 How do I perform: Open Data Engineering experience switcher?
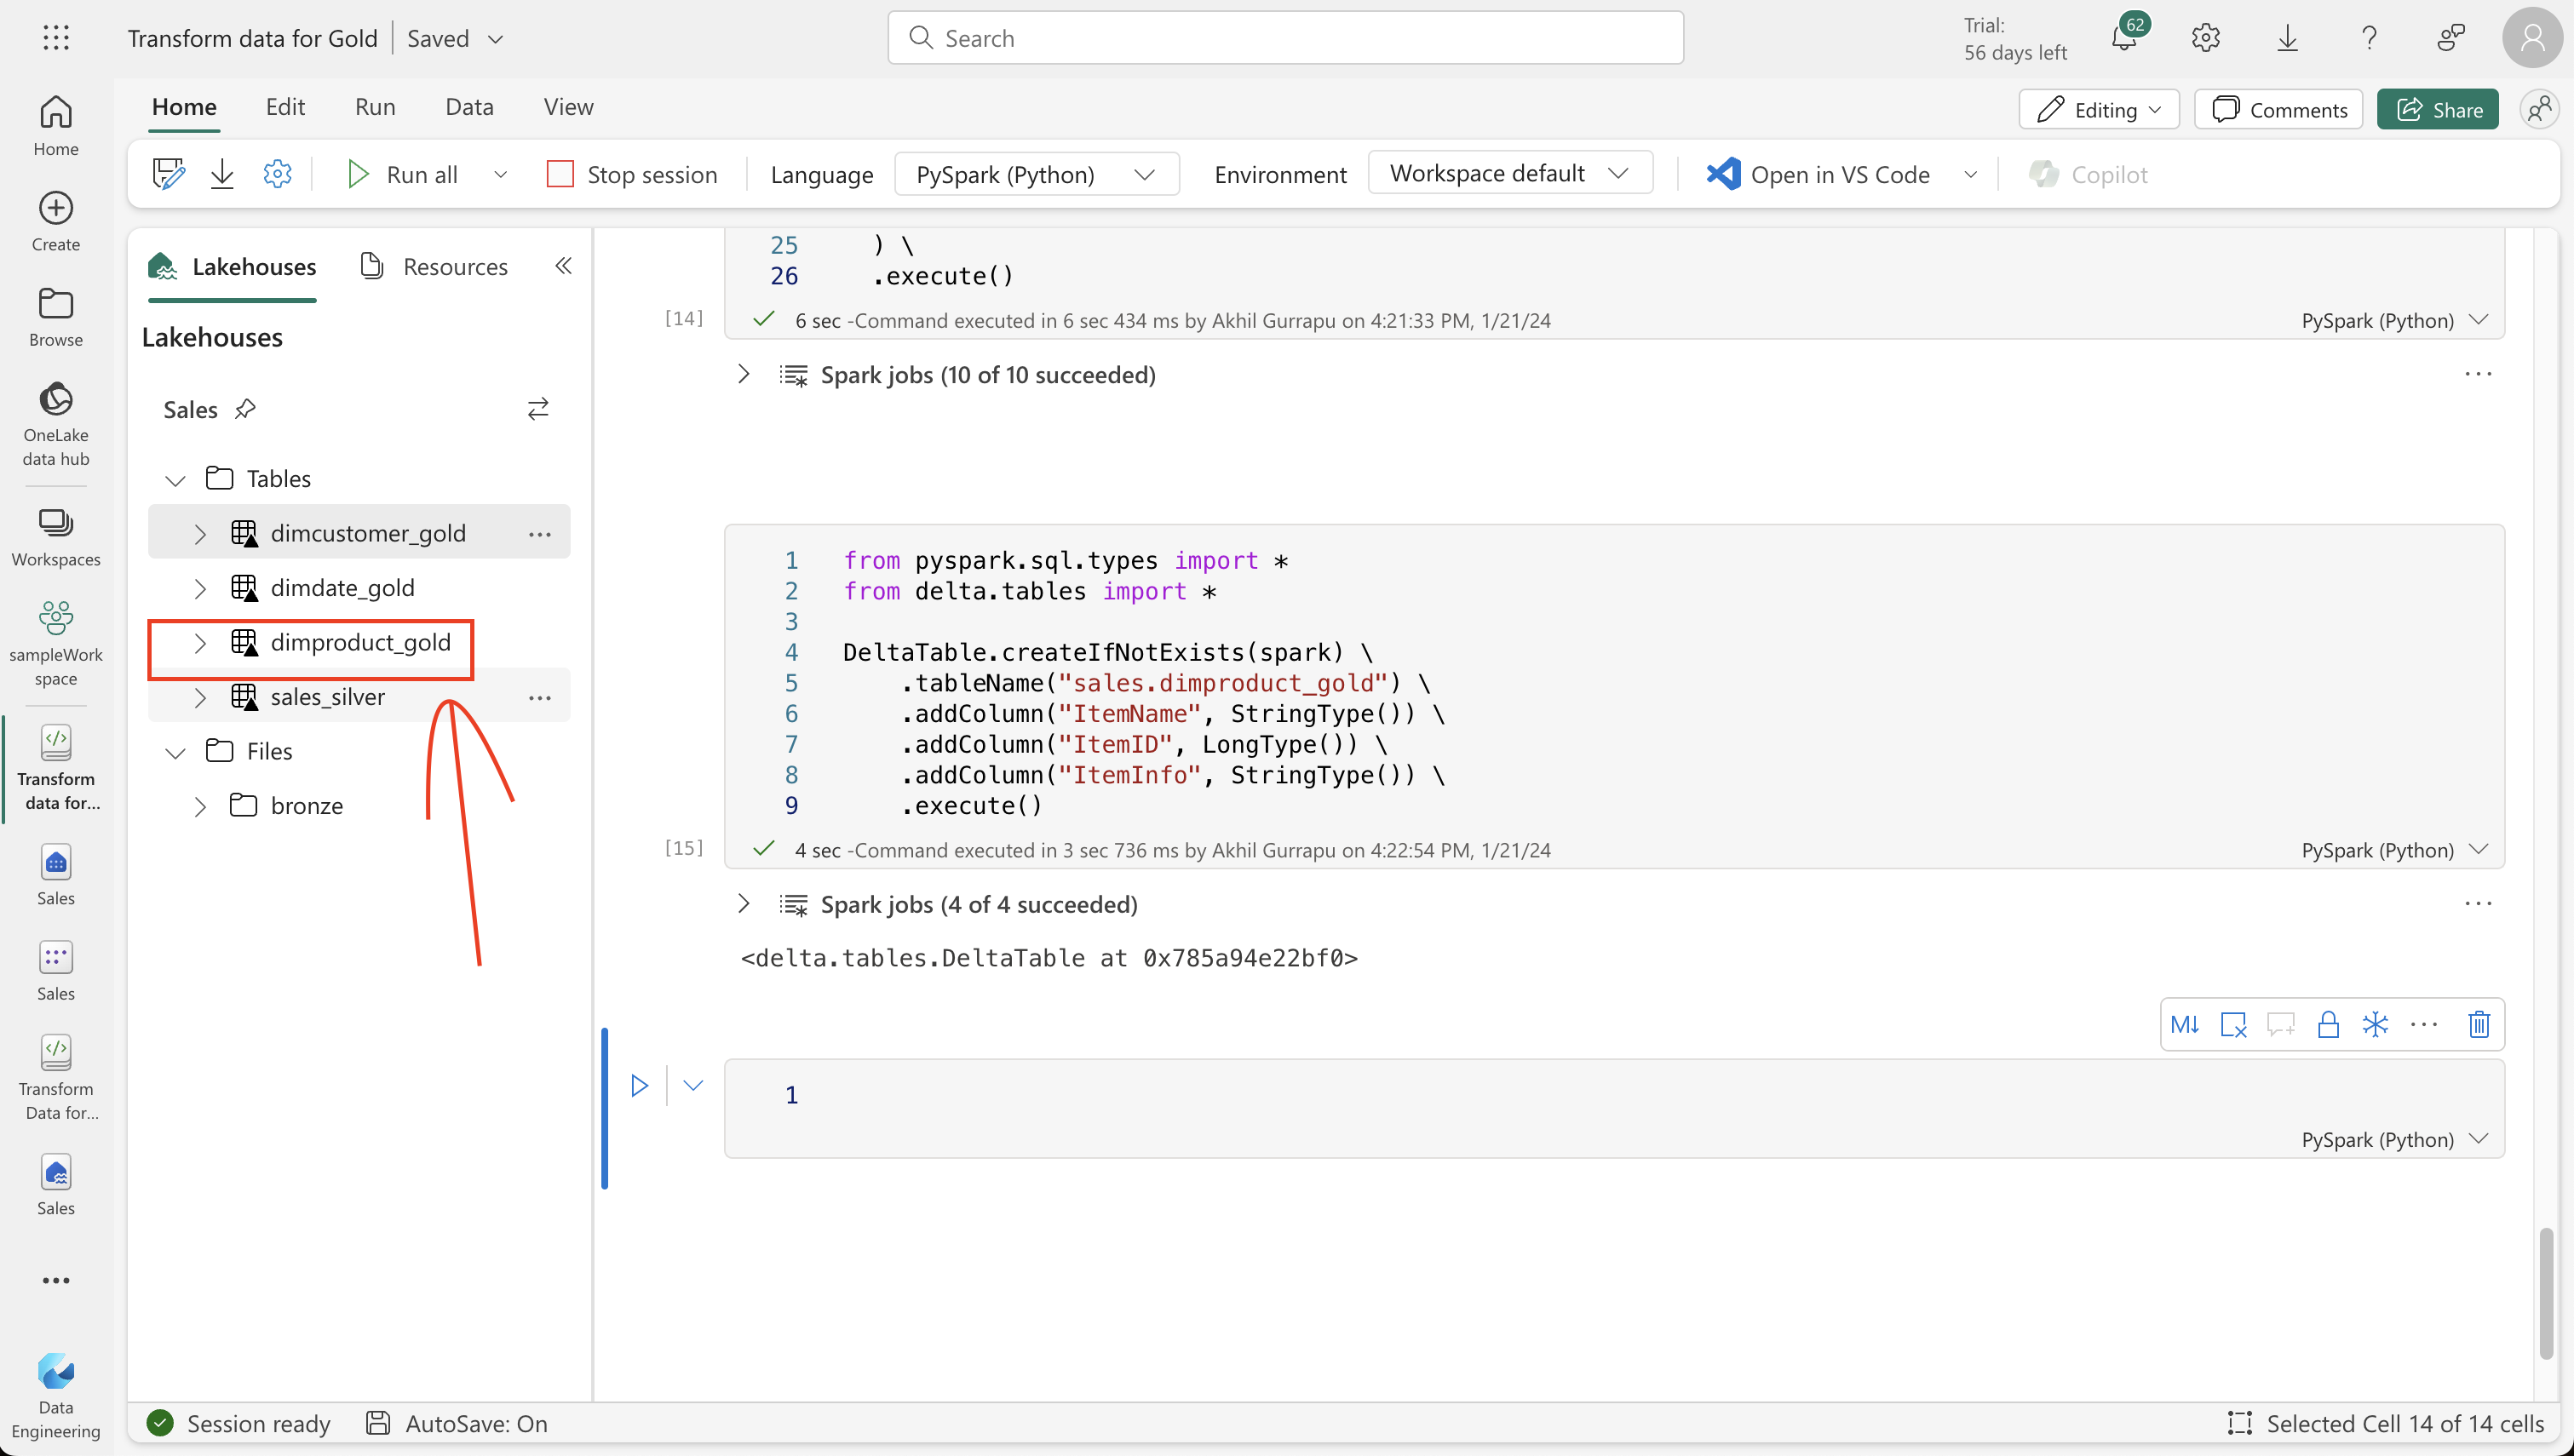click(x=56, y=1395)
